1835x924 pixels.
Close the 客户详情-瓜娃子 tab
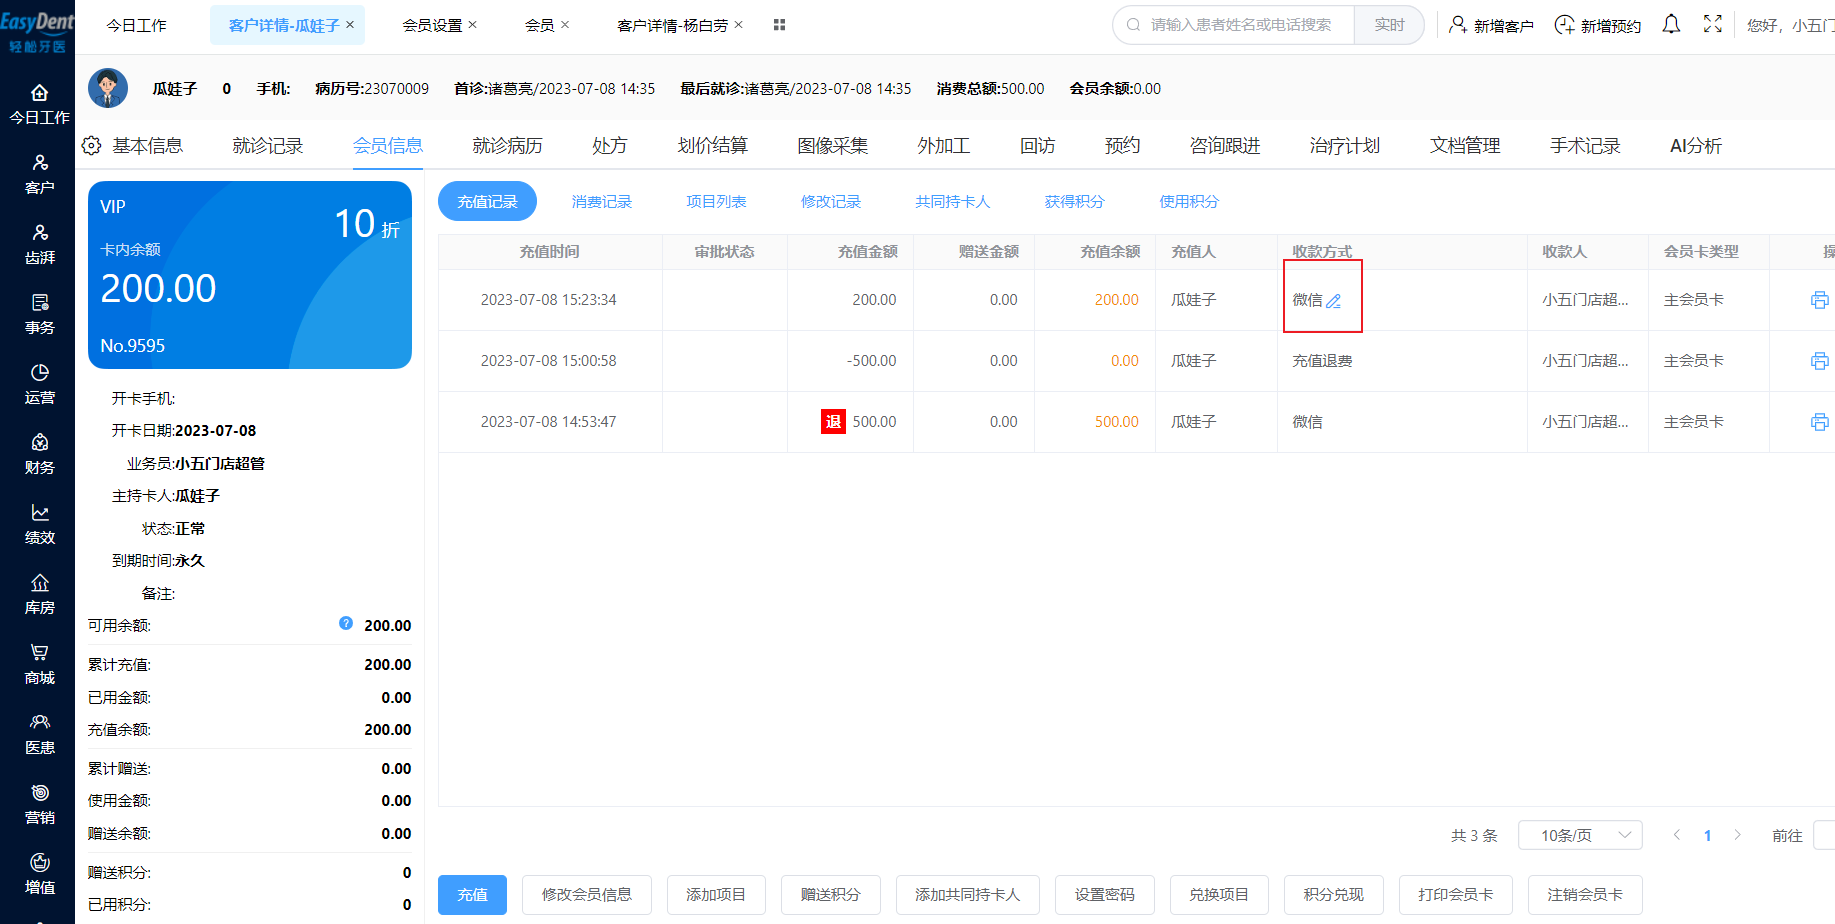(350, 24)
